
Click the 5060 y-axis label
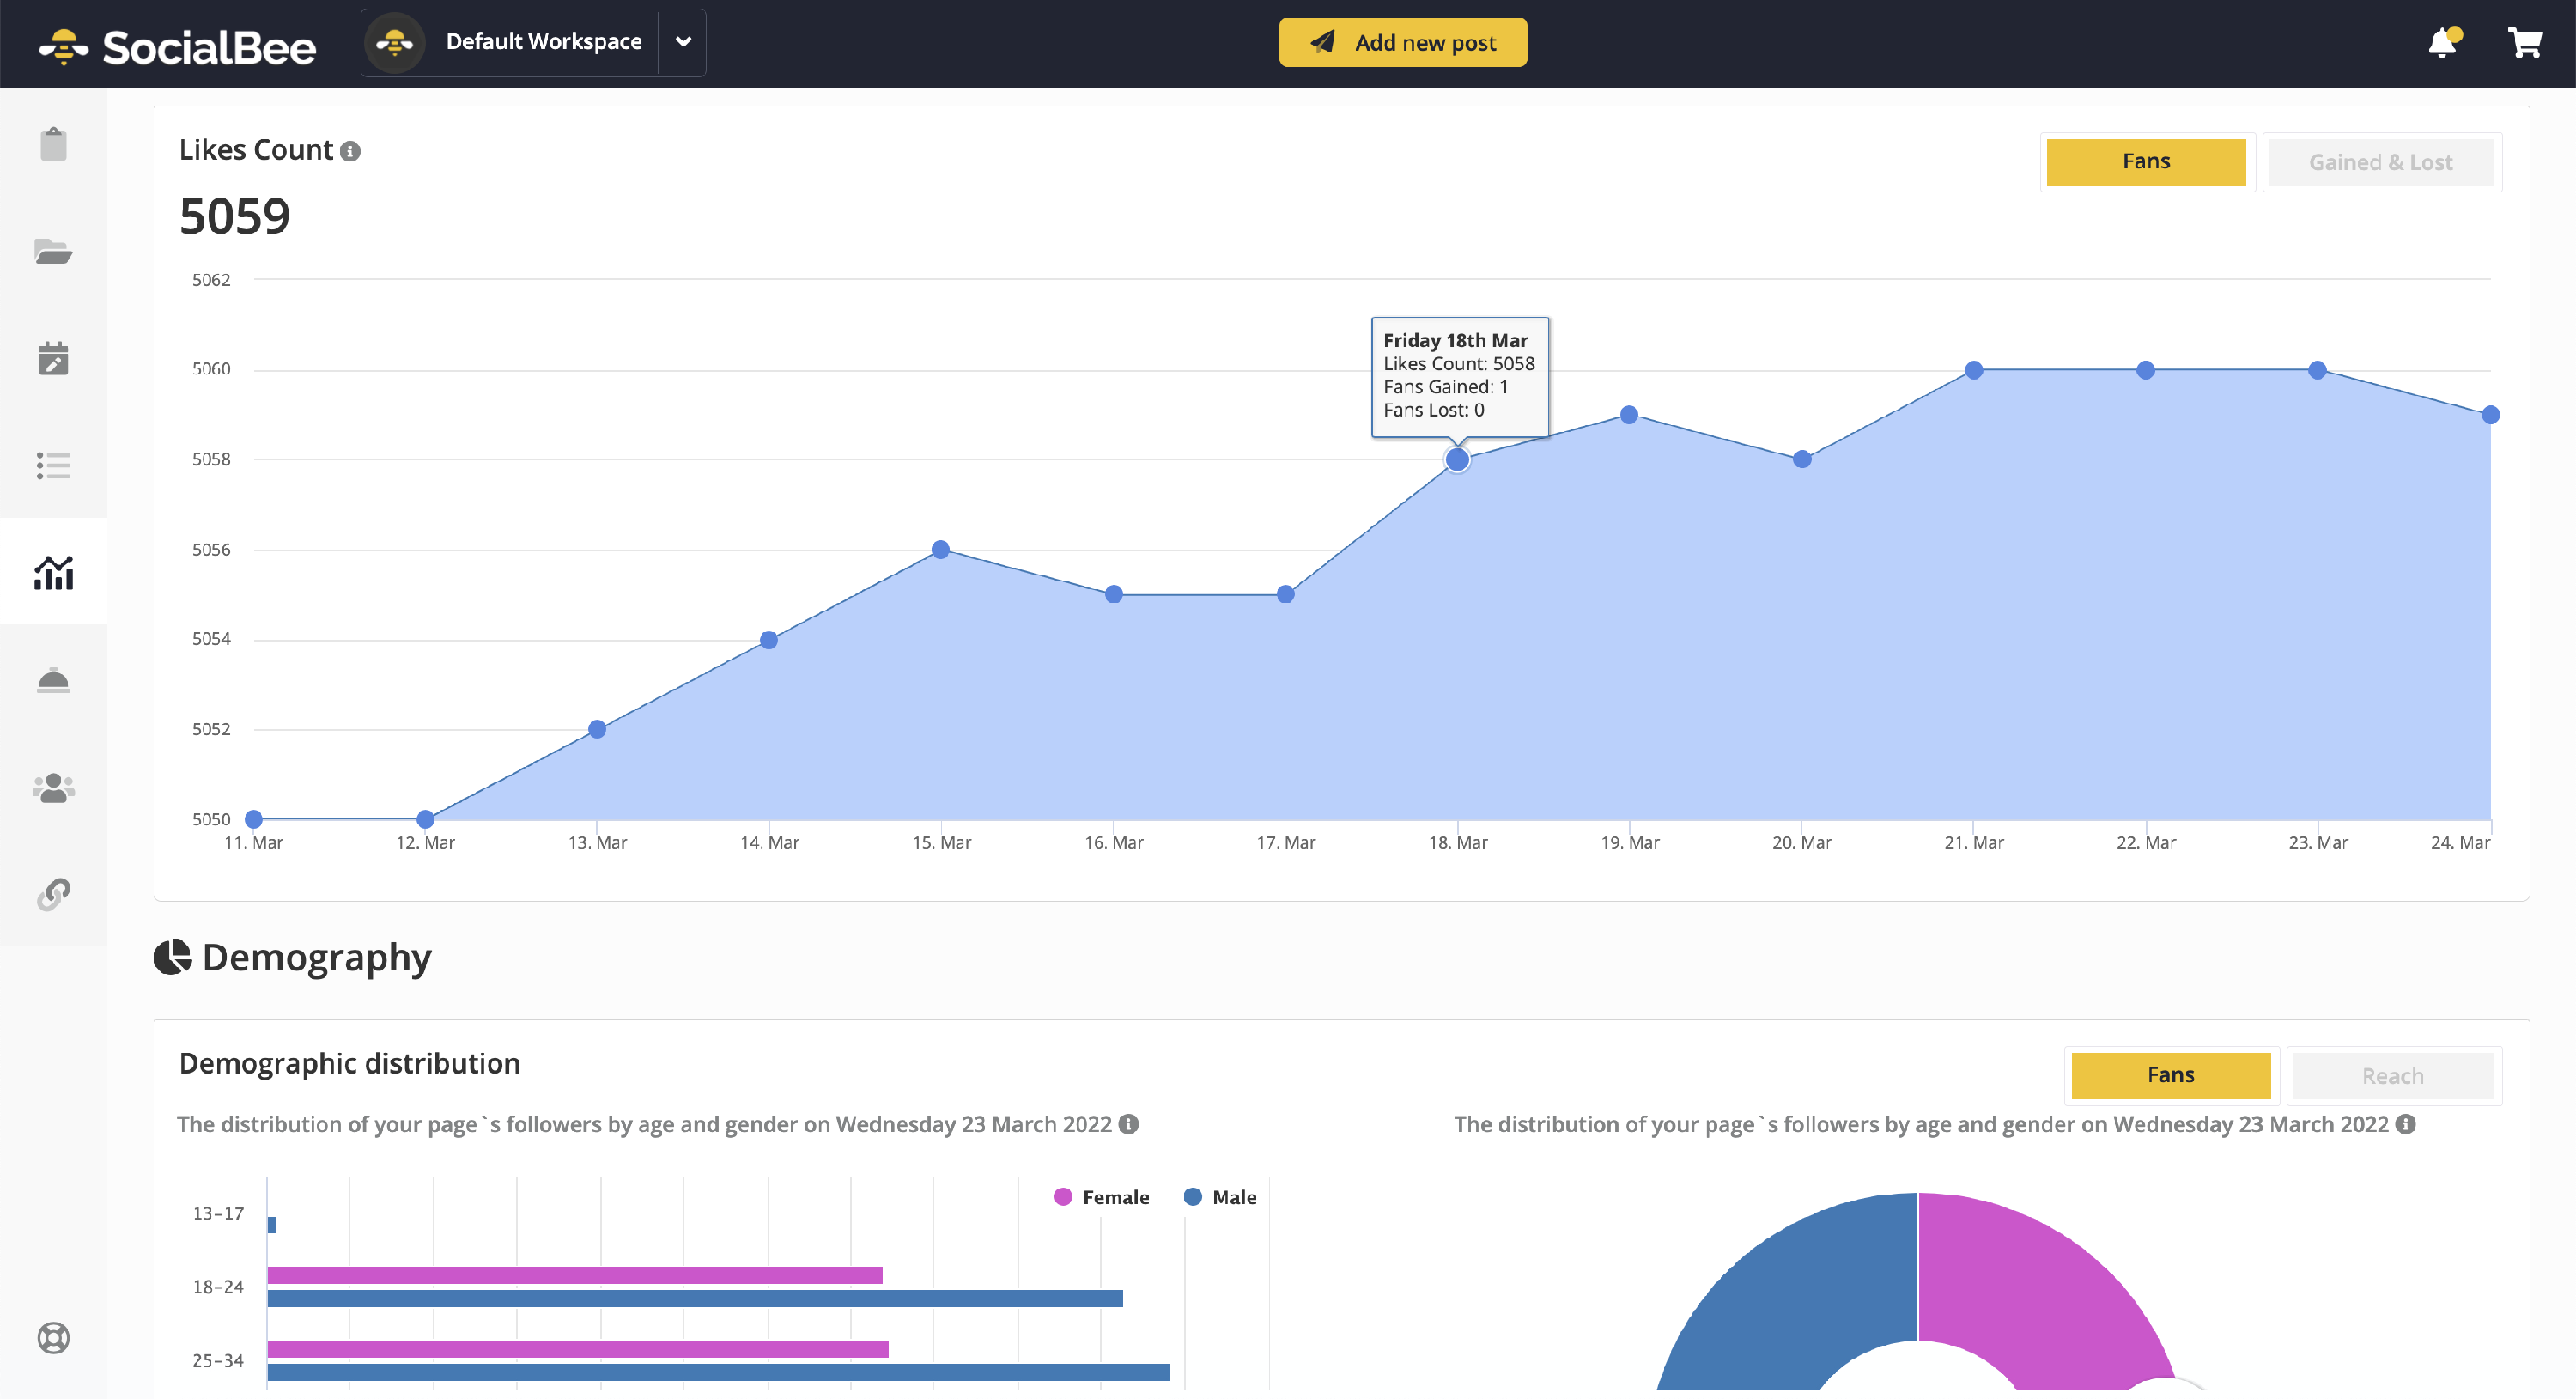pos(211,369)
